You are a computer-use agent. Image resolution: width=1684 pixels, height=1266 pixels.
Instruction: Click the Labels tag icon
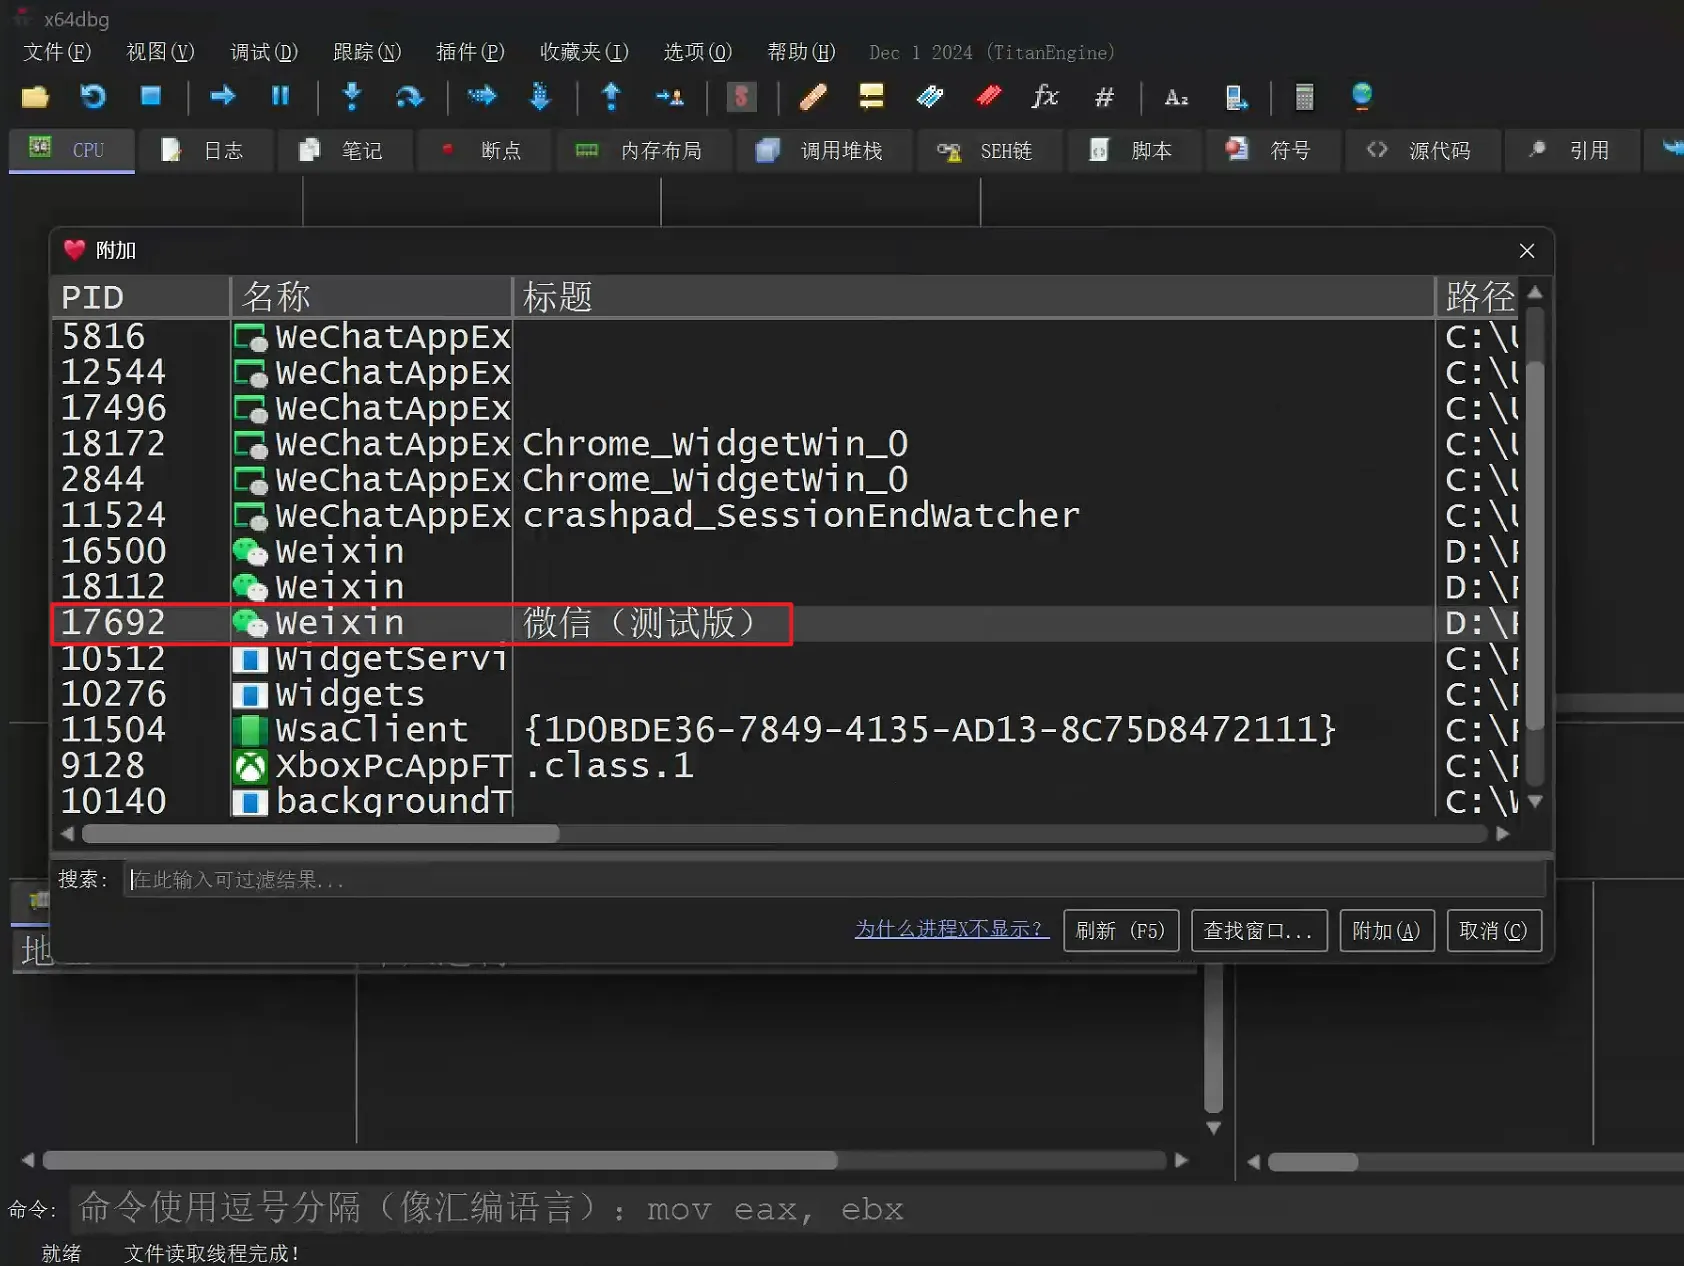(929, 97)
